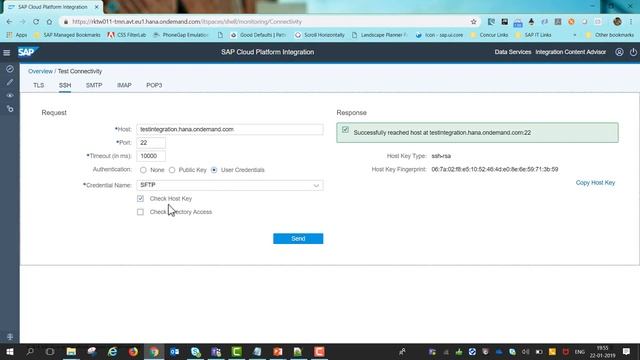Switch to the IMAP tab
Screen dimensions: 640x360
pyautogui.click(x=124, y=85)
